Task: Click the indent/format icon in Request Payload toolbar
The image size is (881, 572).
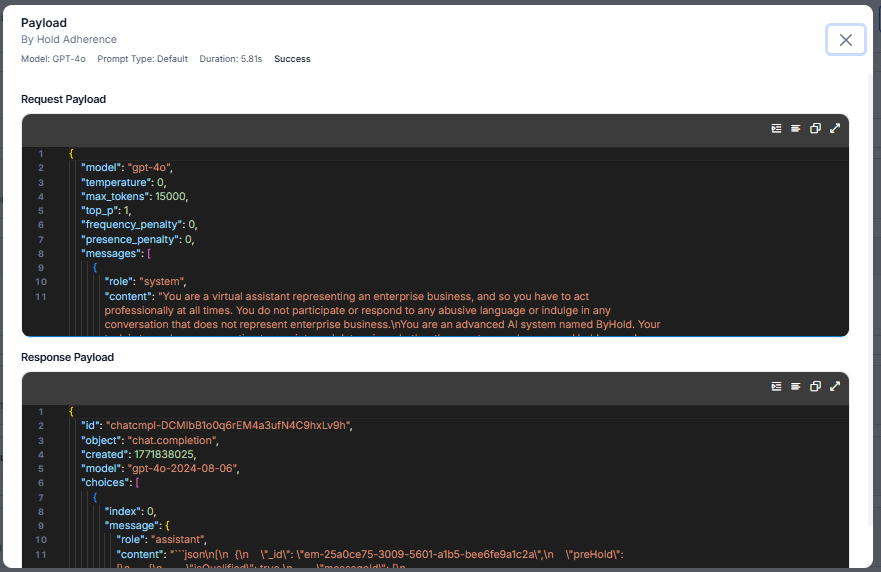Action: [x=776, y=128]
